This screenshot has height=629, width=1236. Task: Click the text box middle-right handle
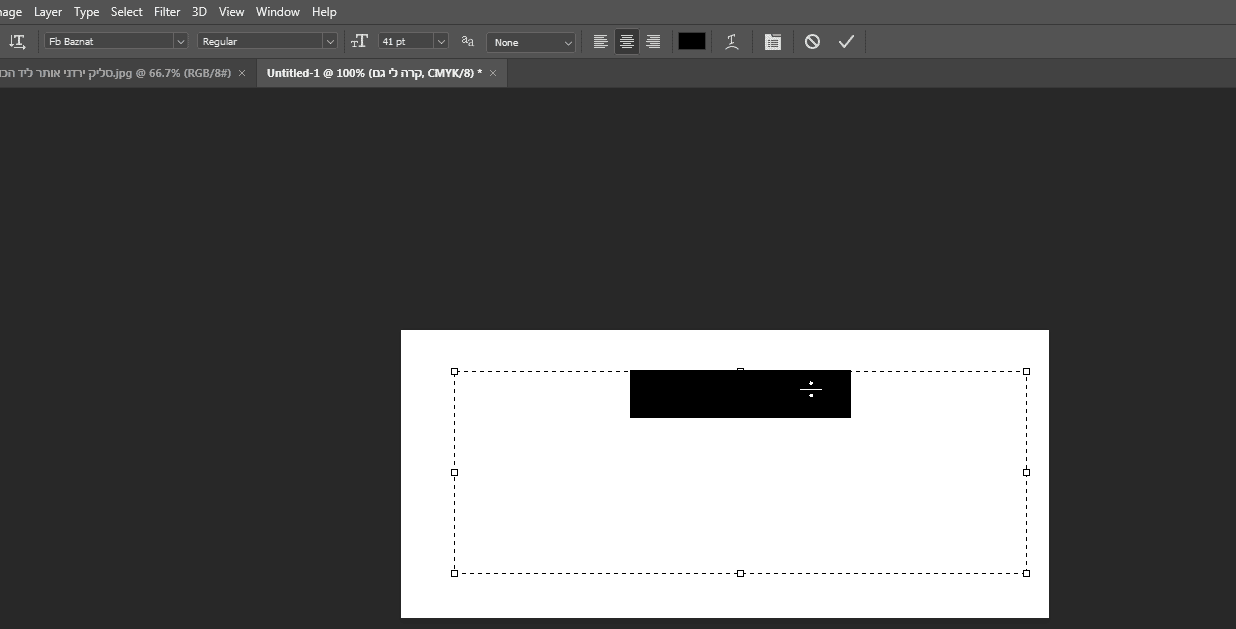(1026, 472)
